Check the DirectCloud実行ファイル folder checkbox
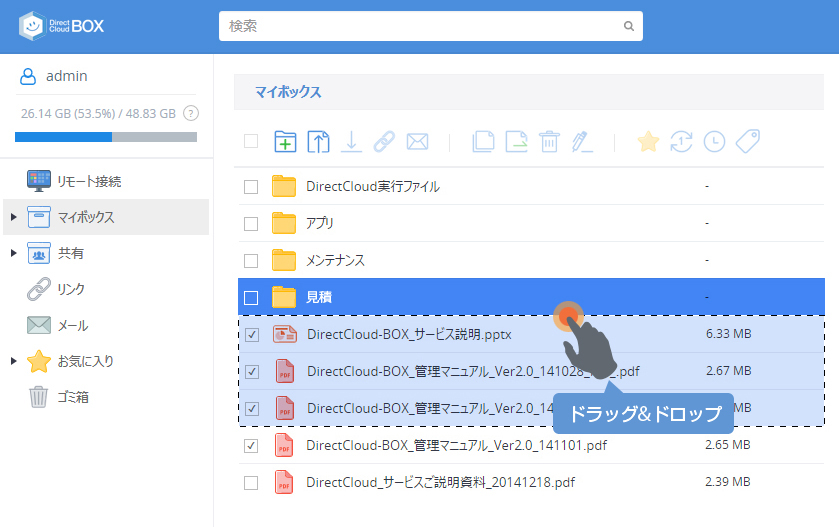The width and height of the screenshot is (839, 527). click(251, 187)
